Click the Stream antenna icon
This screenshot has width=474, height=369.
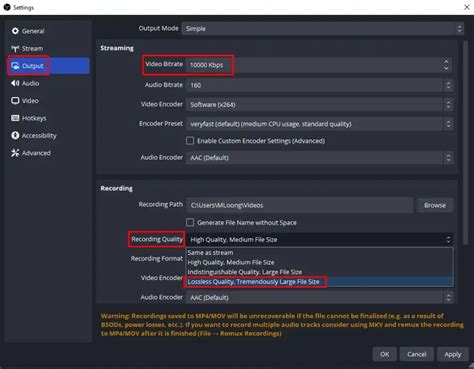[x=15, y=49]
